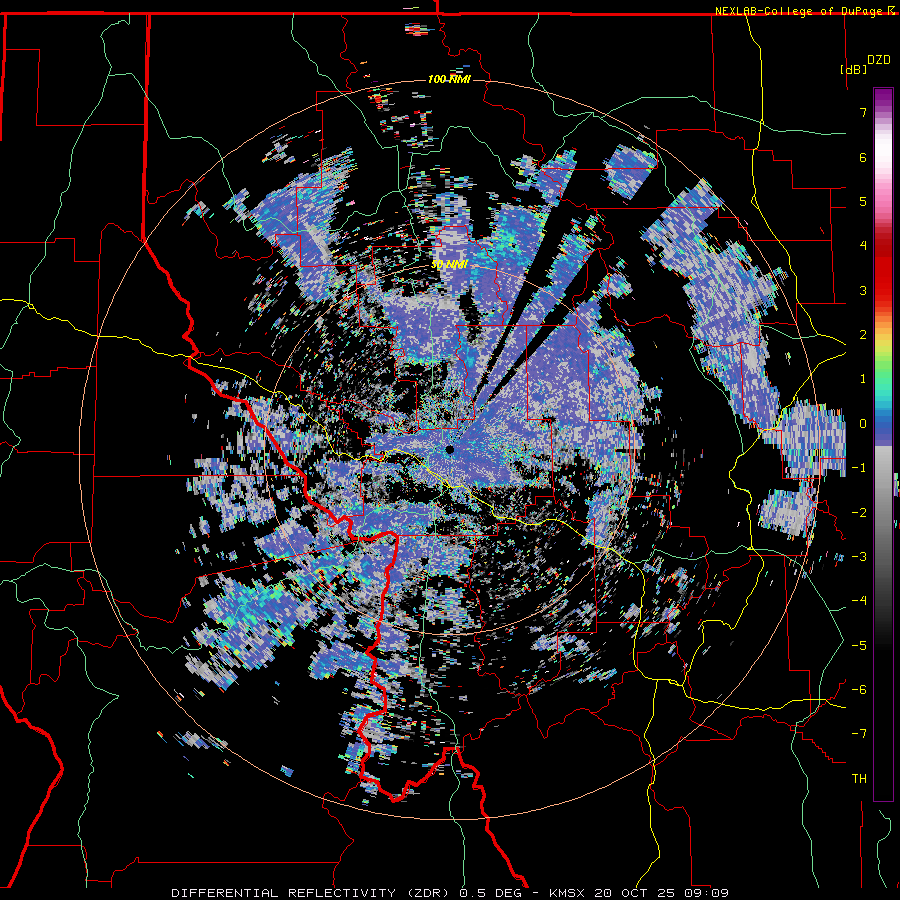Image resolution: width=900 pixels, height=900 pixels.
Task: Click the 6 value on the scale
Action: (x=863, y=157)
